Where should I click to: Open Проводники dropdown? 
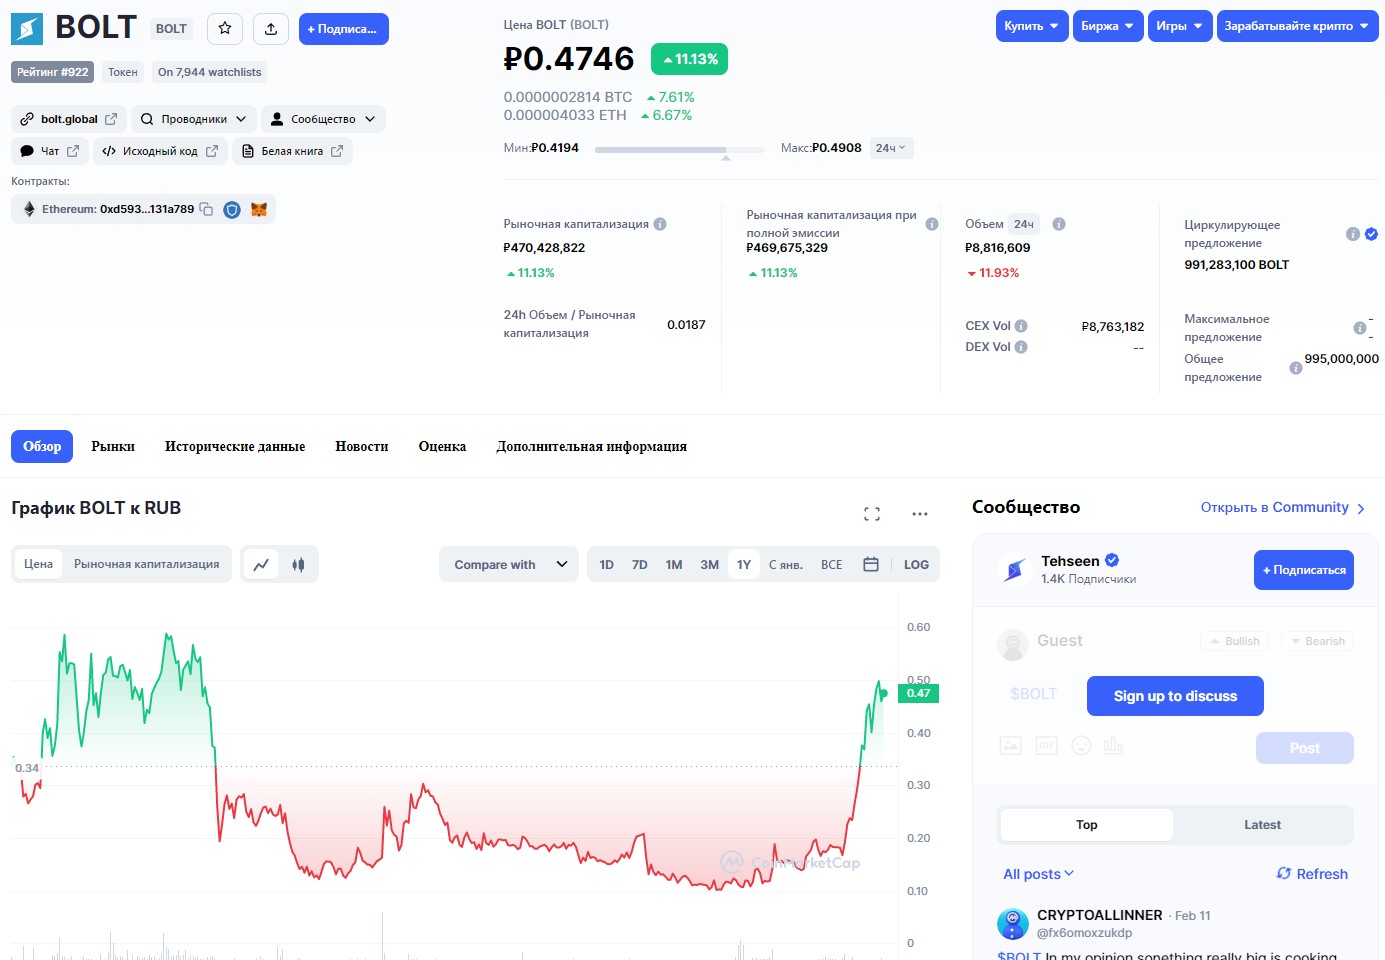click(194, 119)
